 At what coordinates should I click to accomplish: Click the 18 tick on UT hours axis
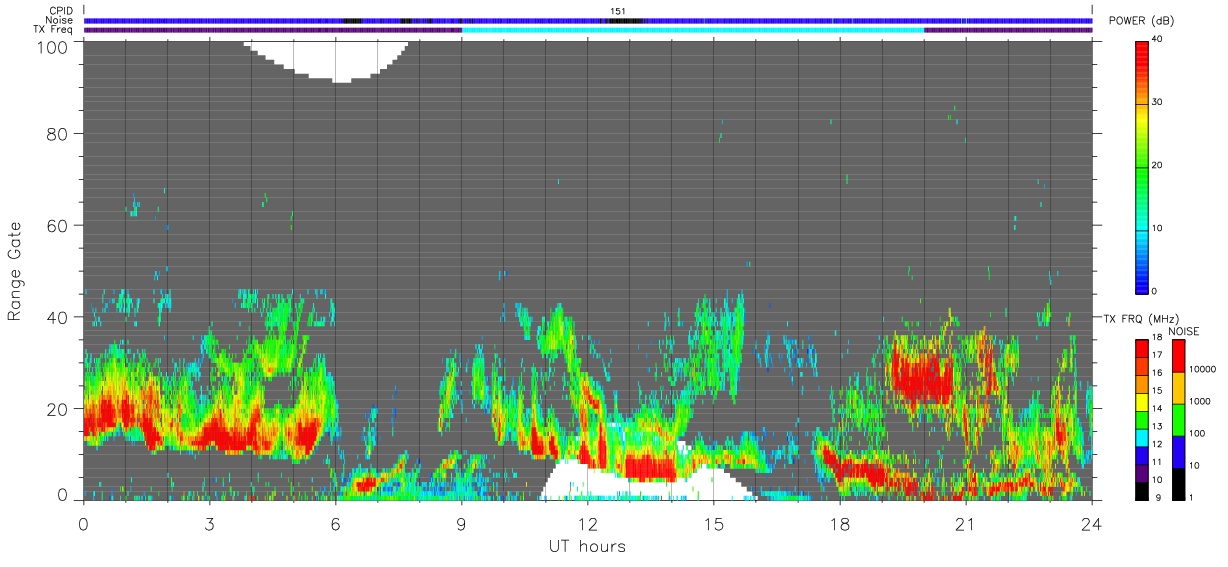(x=839, y=523)
